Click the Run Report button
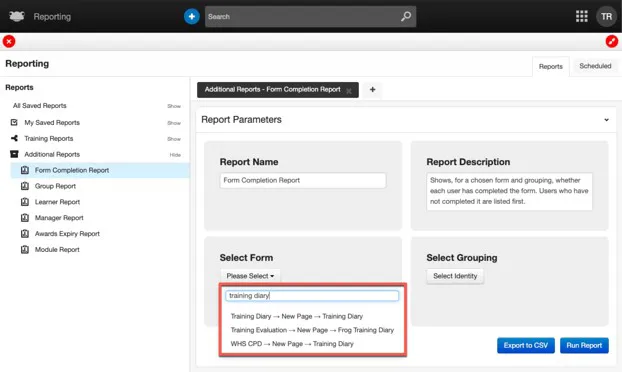The width and height of the screenshot is (622, 372). (x=584, y=345)
